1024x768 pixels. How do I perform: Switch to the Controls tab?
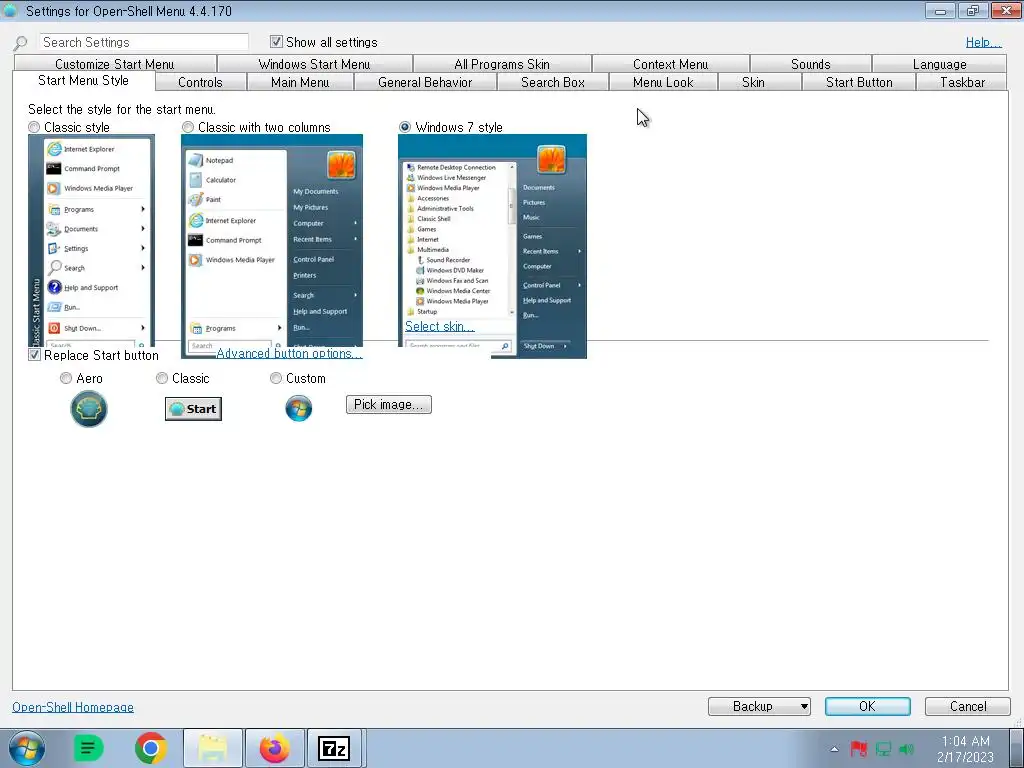coord(200,82)
